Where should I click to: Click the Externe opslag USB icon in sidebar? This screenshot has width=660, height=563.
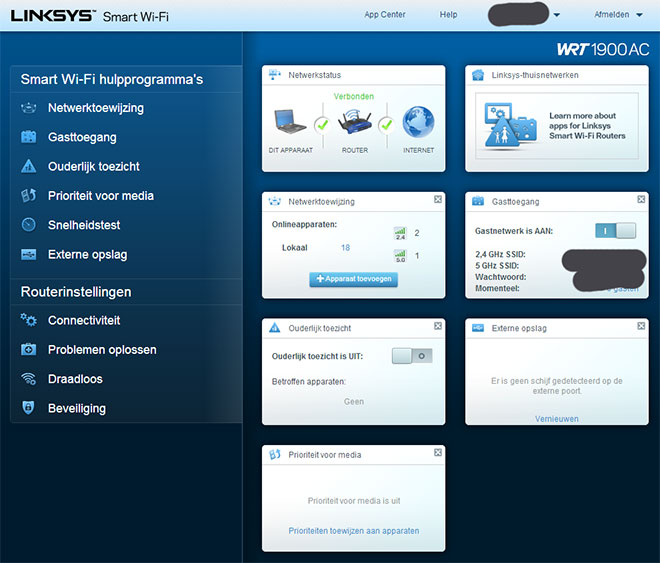point(29,254)
